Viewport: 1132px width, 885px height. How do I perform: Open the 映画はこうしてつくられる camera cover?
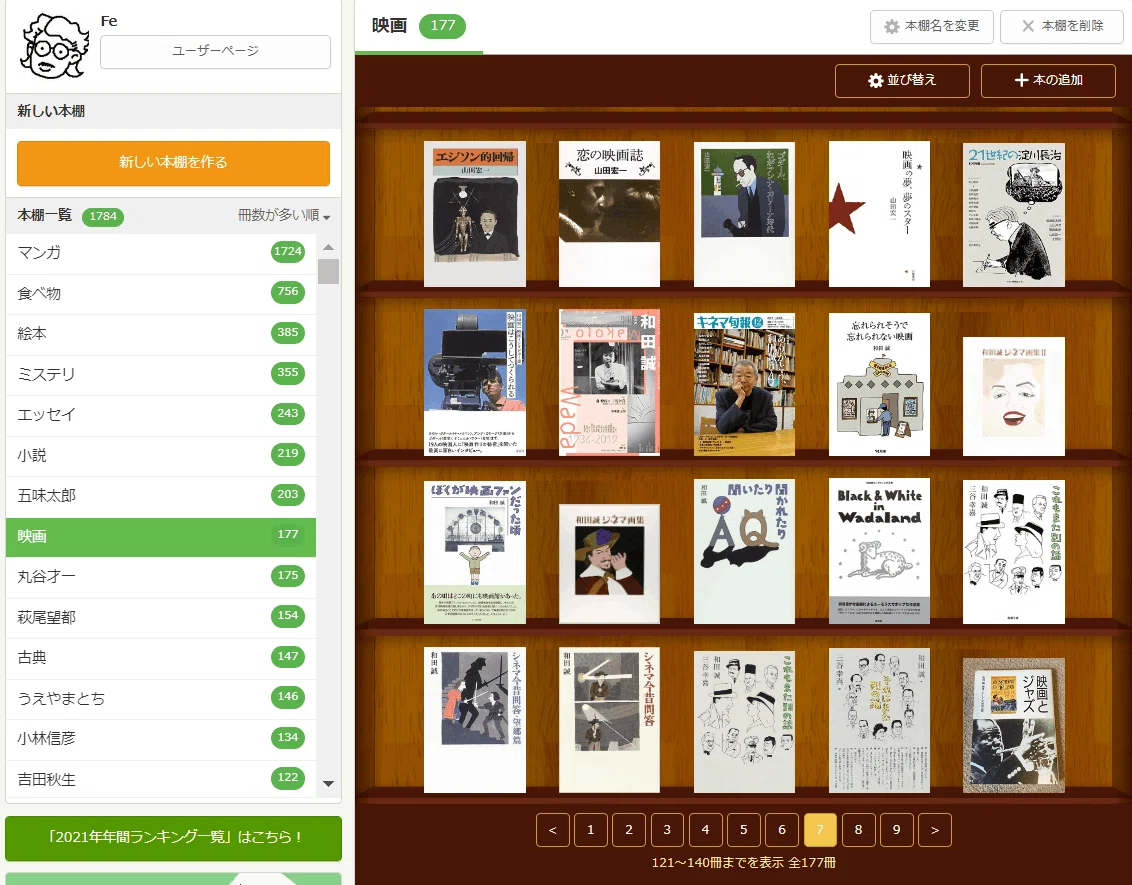click(x=474, y=383)
